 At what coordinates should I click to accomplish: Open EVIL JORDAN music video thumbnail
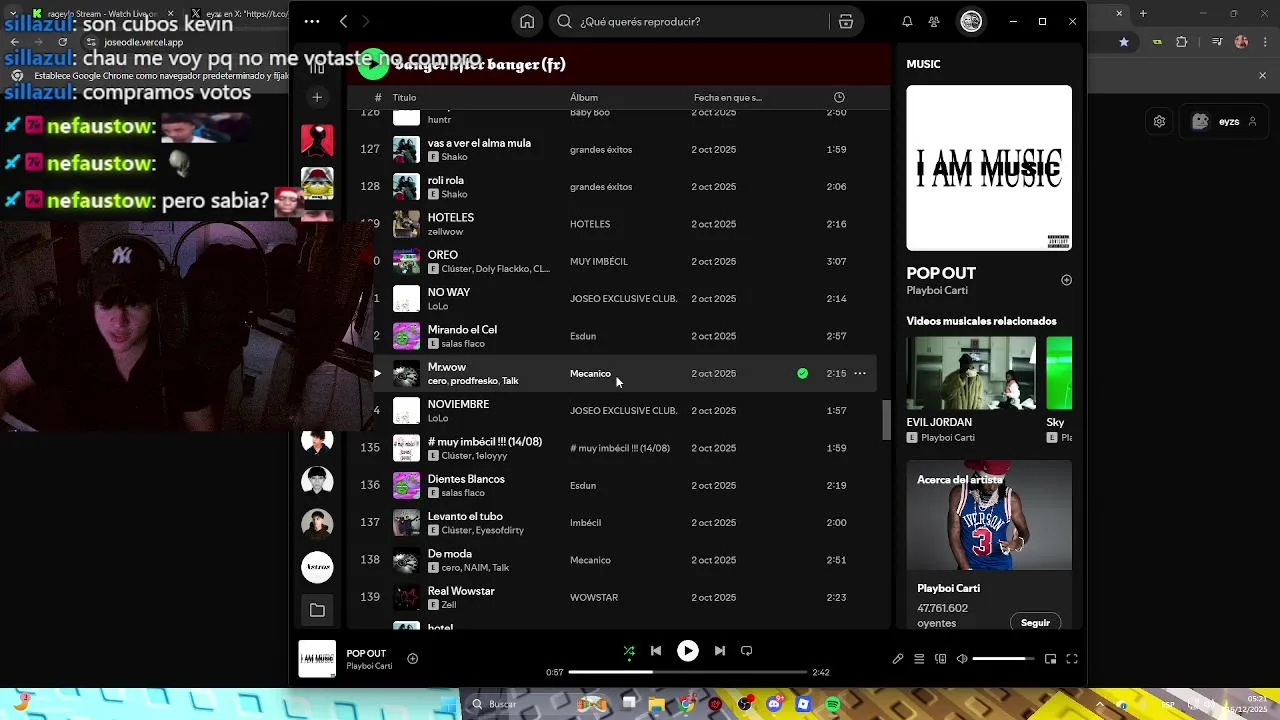[971, 373]
